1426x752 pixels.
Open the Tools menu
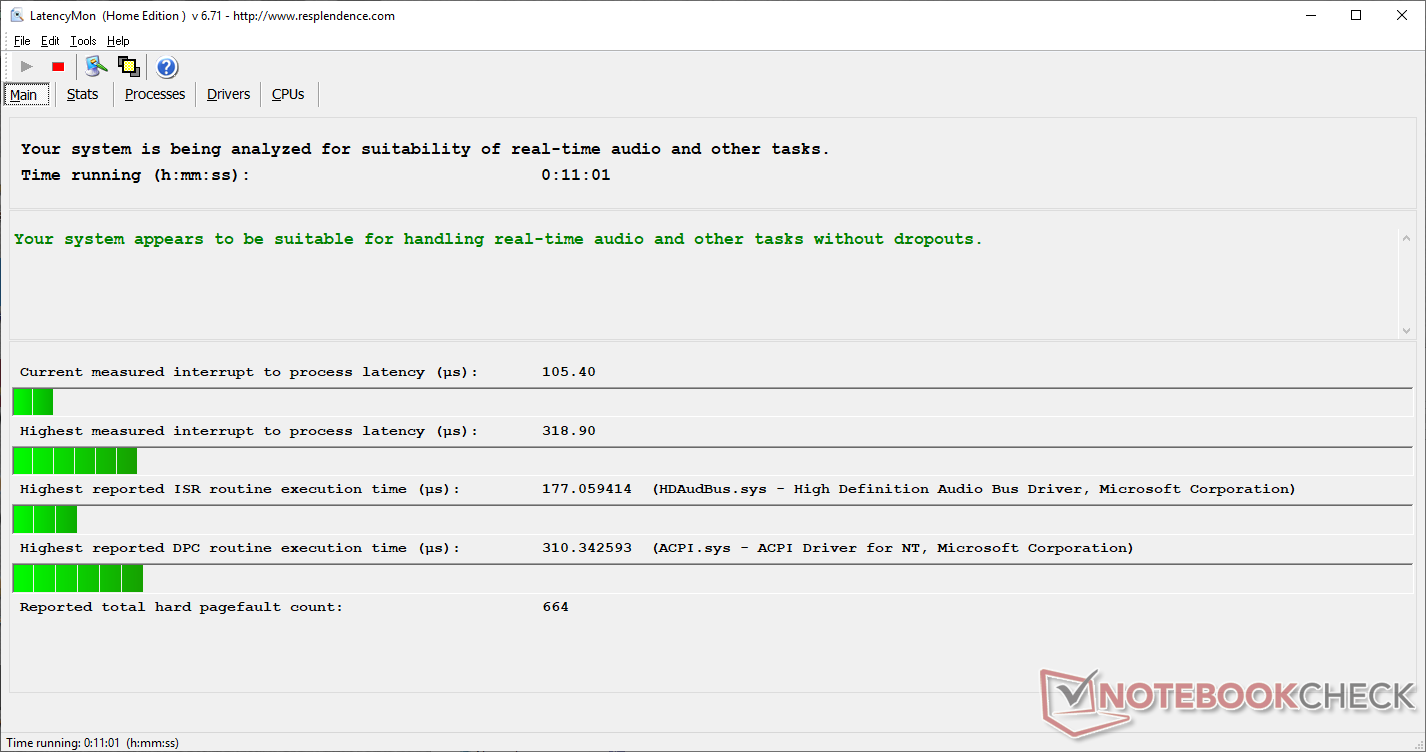click(83, 41)
